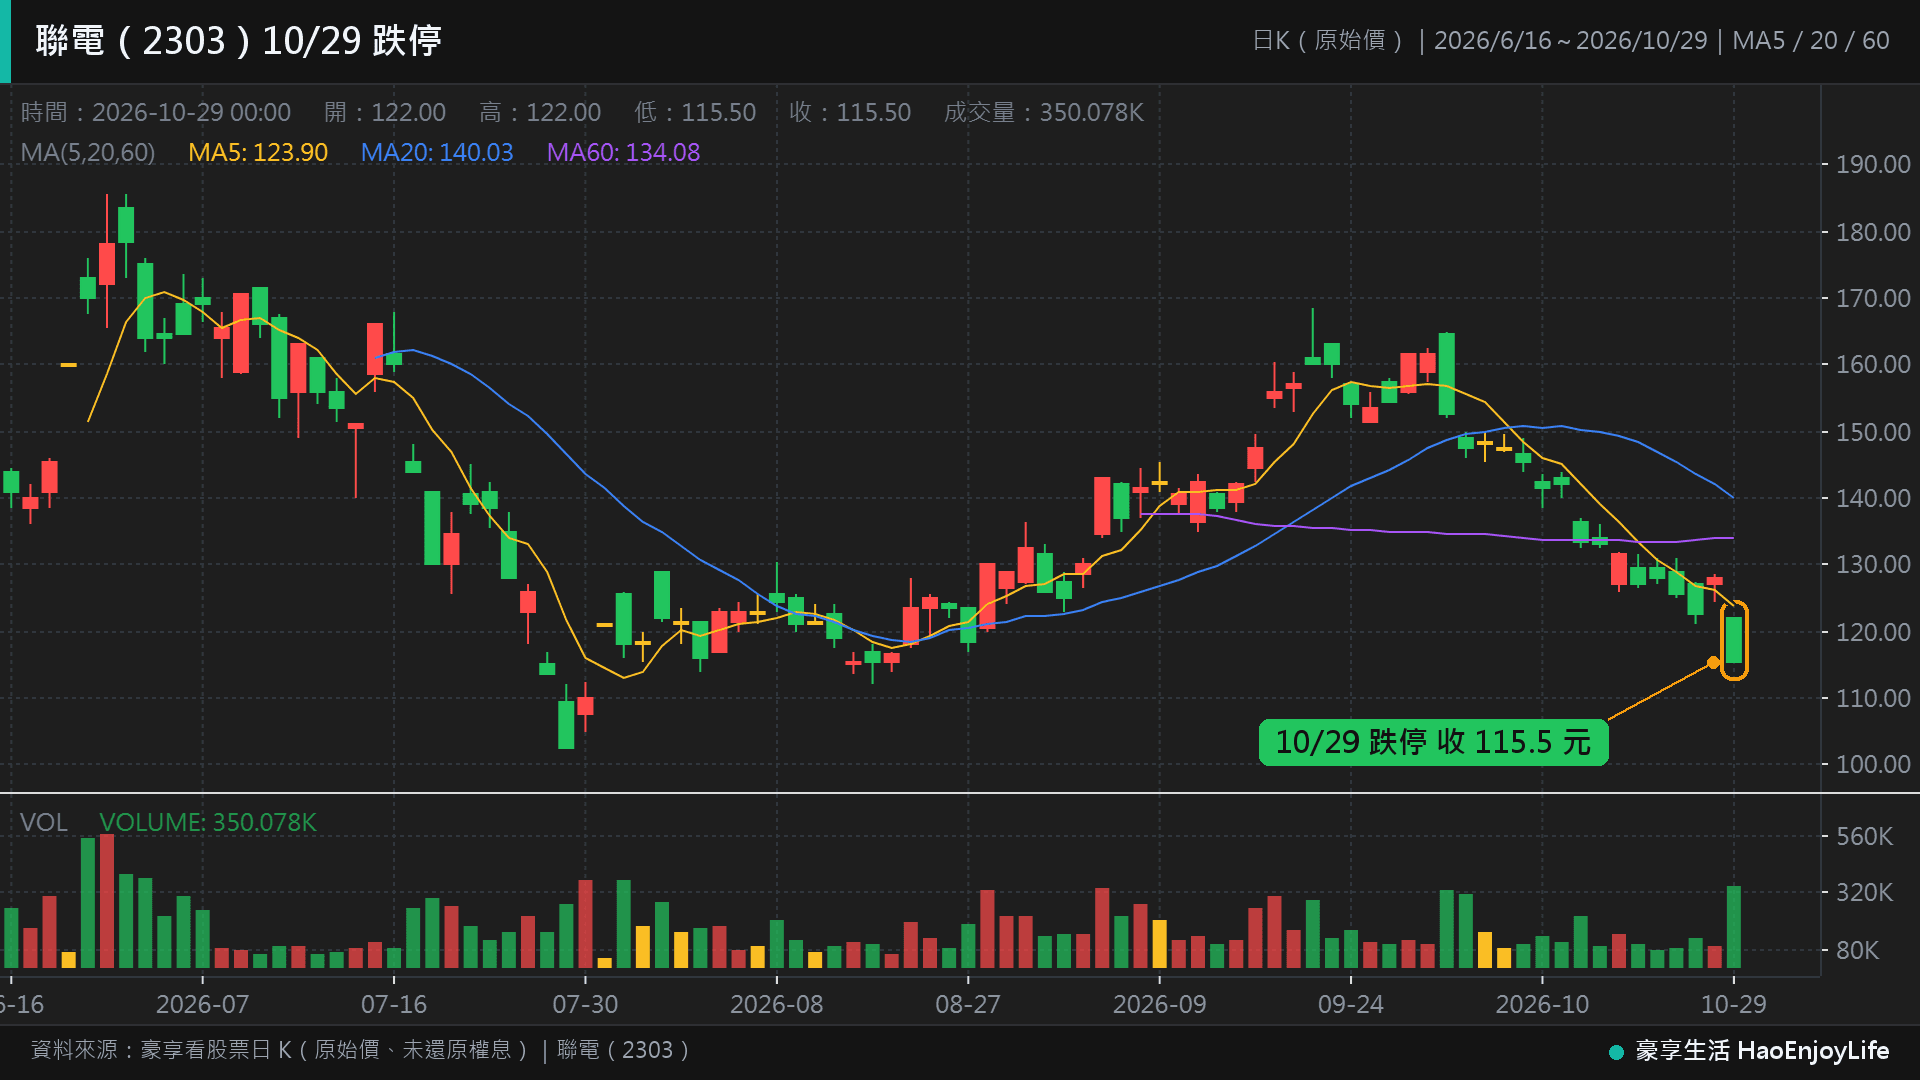
Task: Click the 成交量：350.078K readout
Action: 1044,112
